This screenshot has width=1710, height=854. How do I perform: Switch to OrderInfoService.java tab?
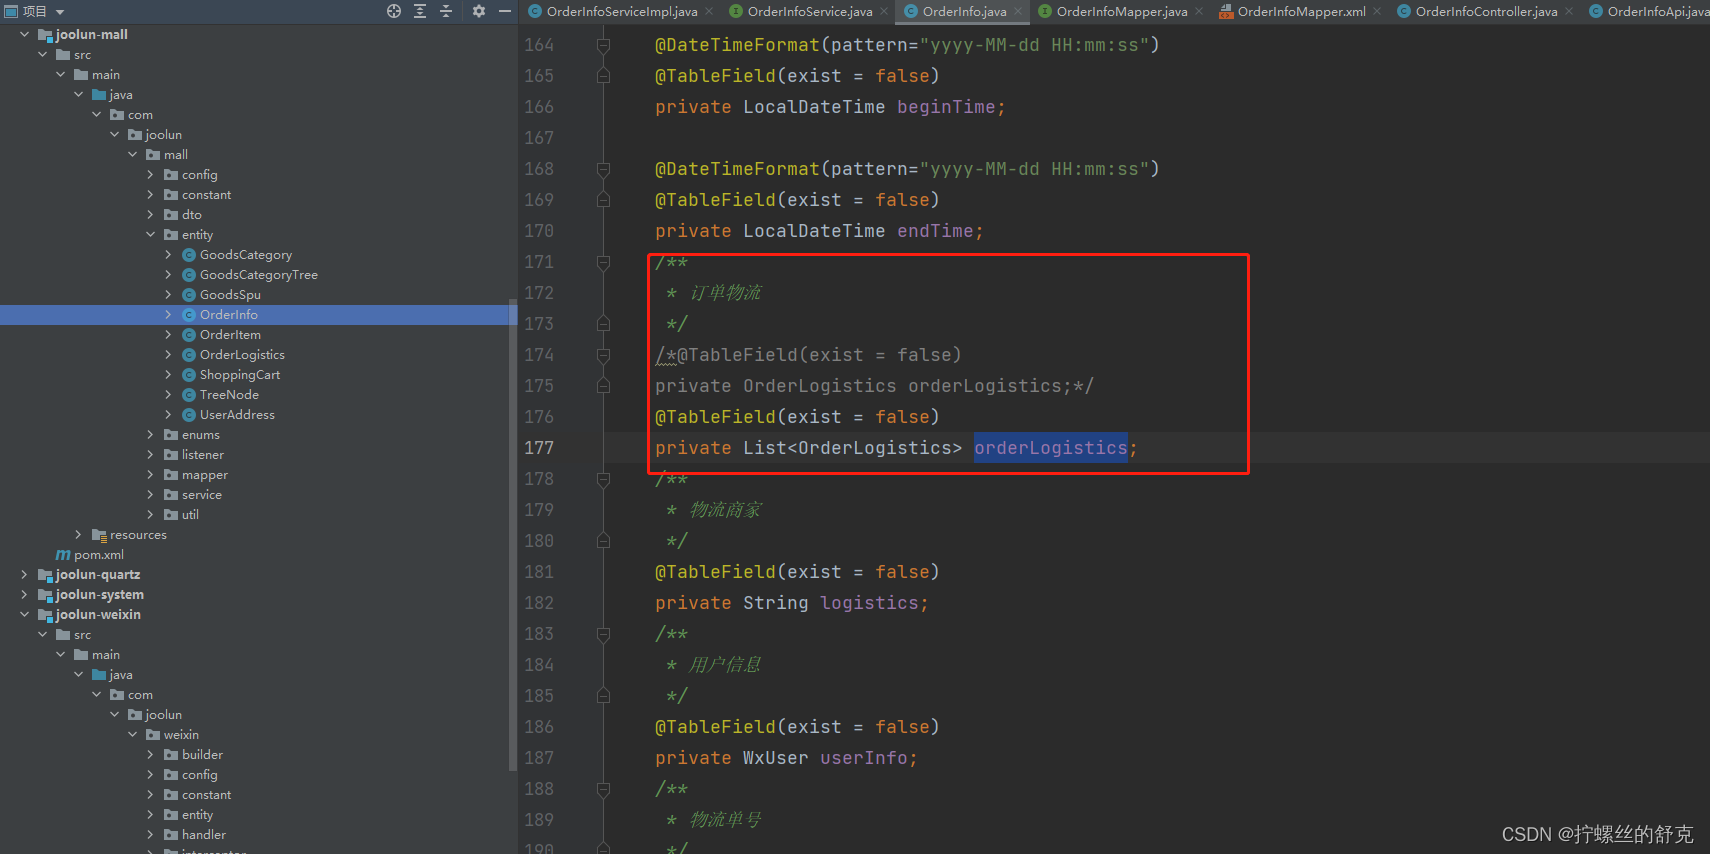tap(810, 12)
